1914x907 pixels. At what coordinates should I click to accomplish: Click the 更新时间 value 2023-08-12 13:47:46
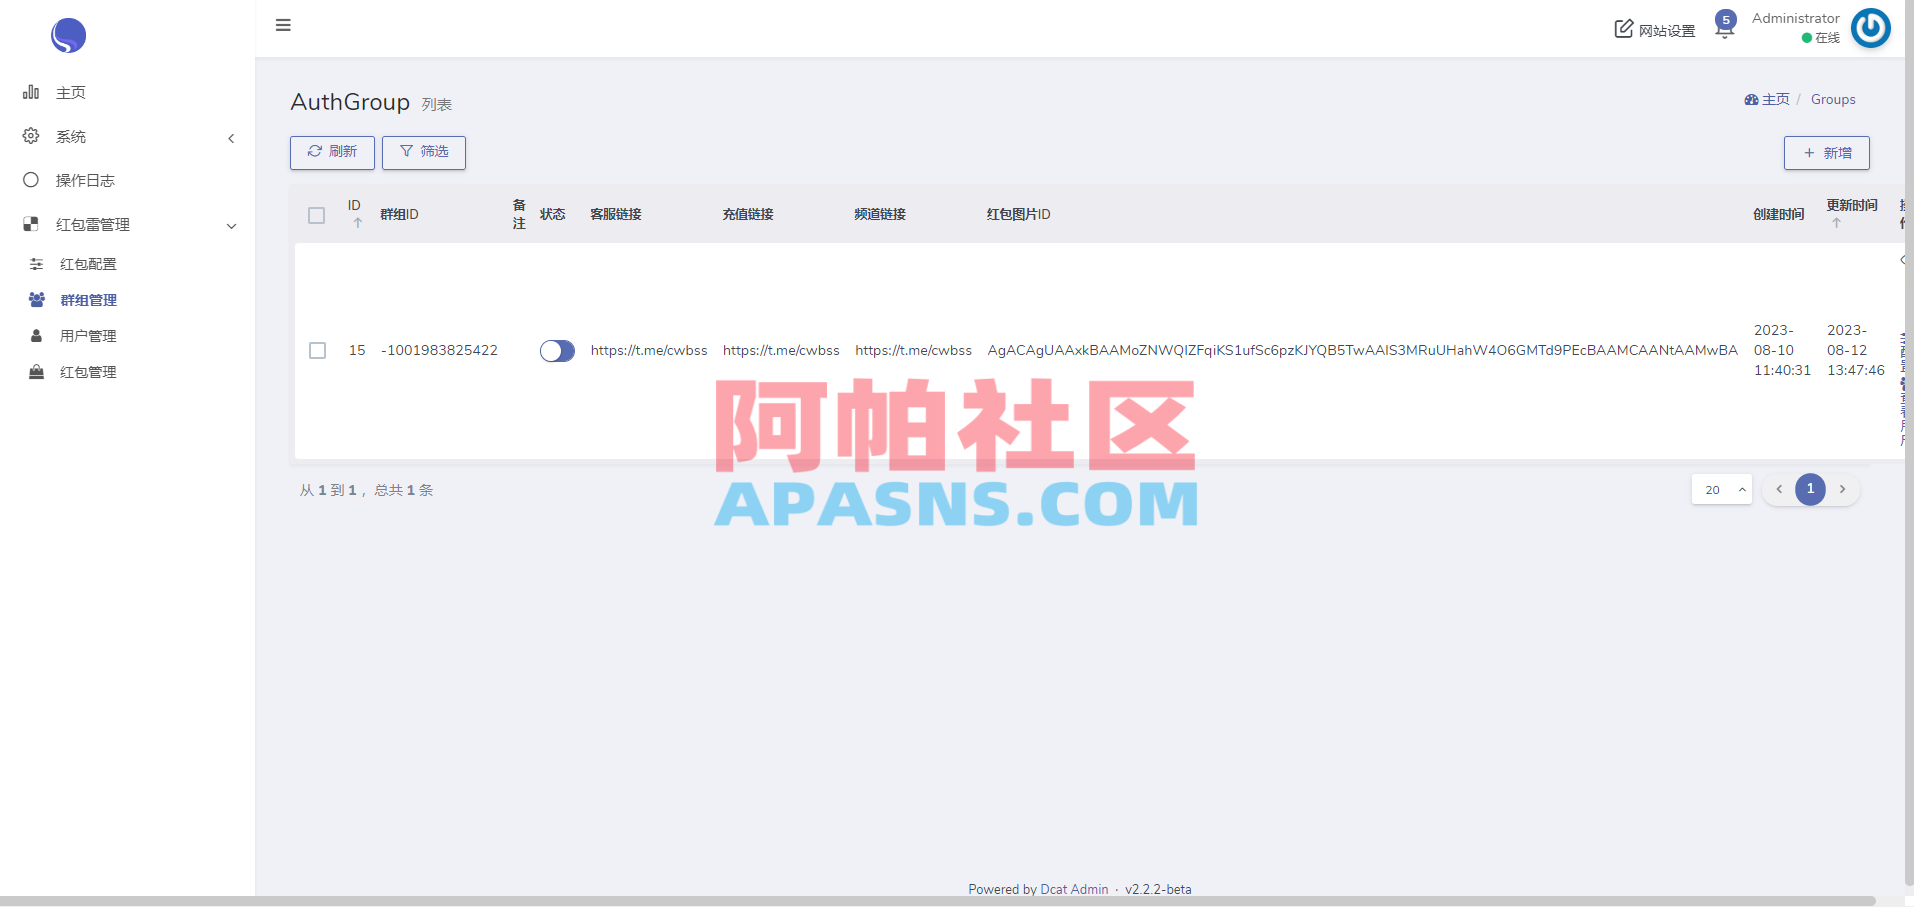pos(1855,350)
